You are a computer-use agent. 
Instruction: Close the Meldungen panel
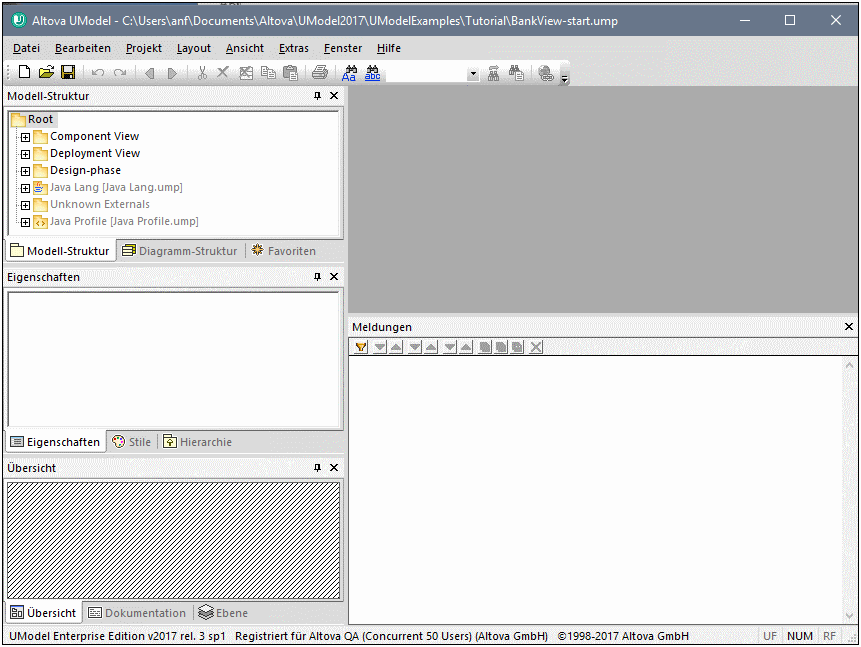(849, 327)
